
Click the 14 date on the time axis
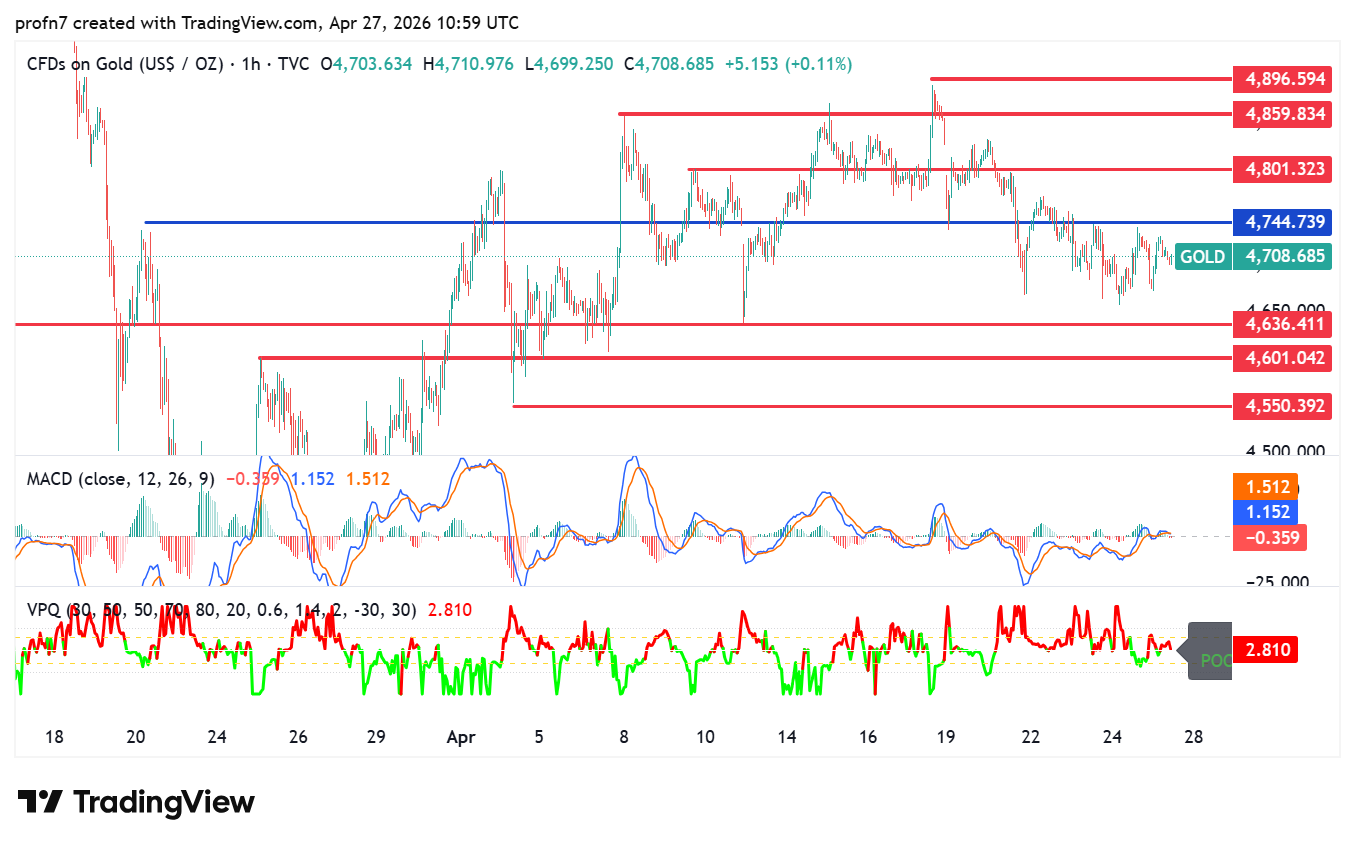787,737
